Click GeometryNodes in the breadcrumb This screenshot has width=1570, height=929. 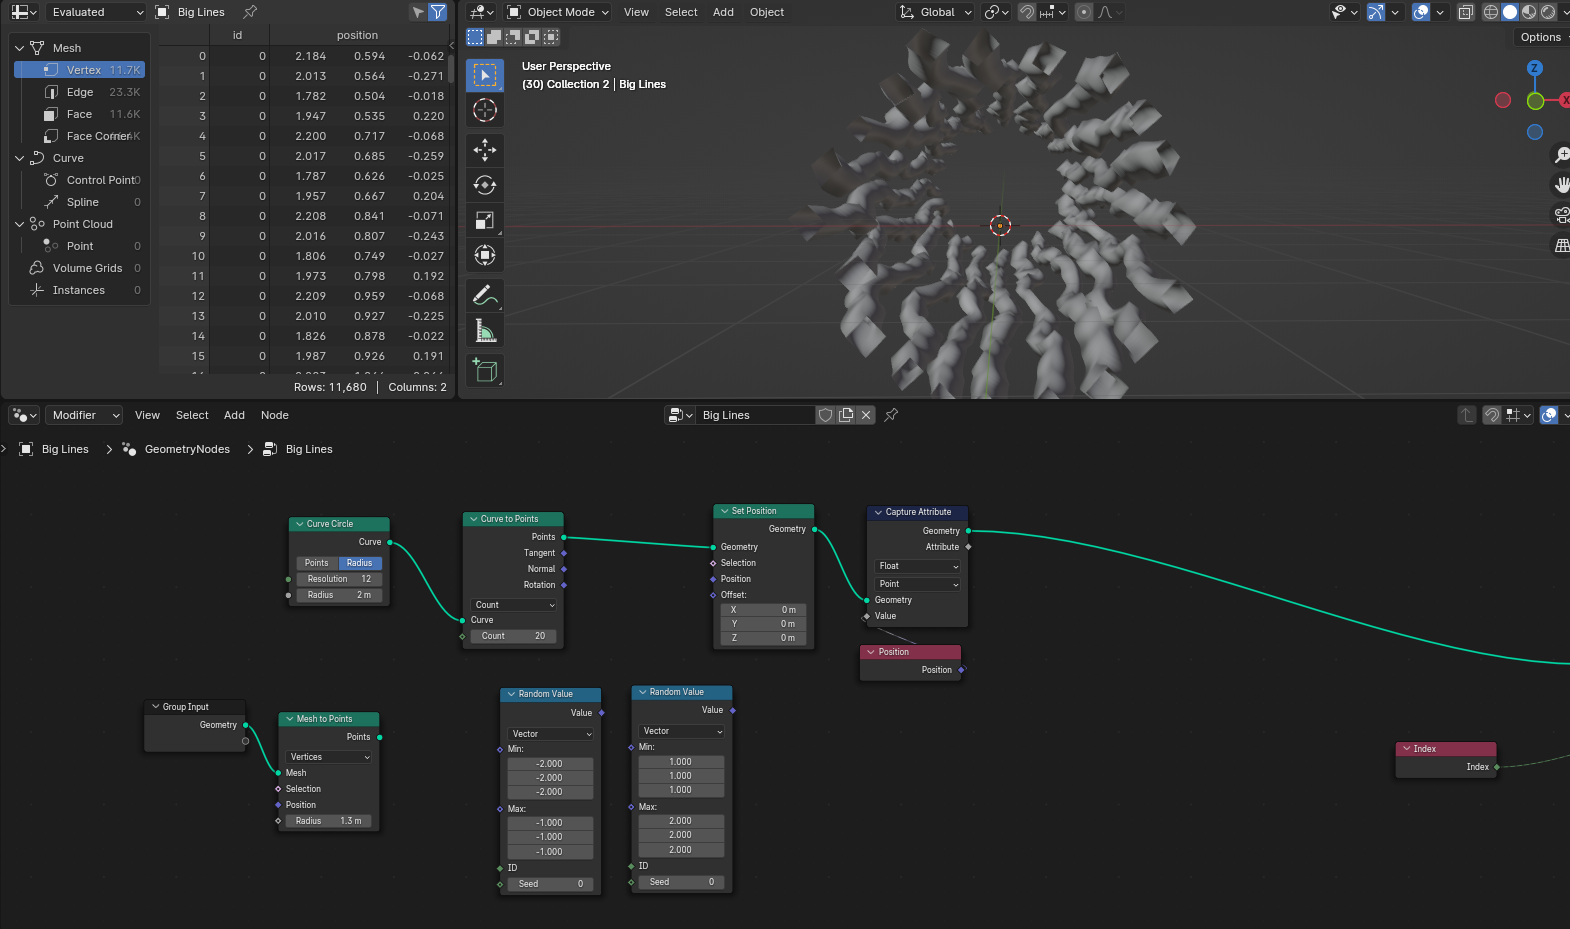pyautogui.click(x=187, y=449)
